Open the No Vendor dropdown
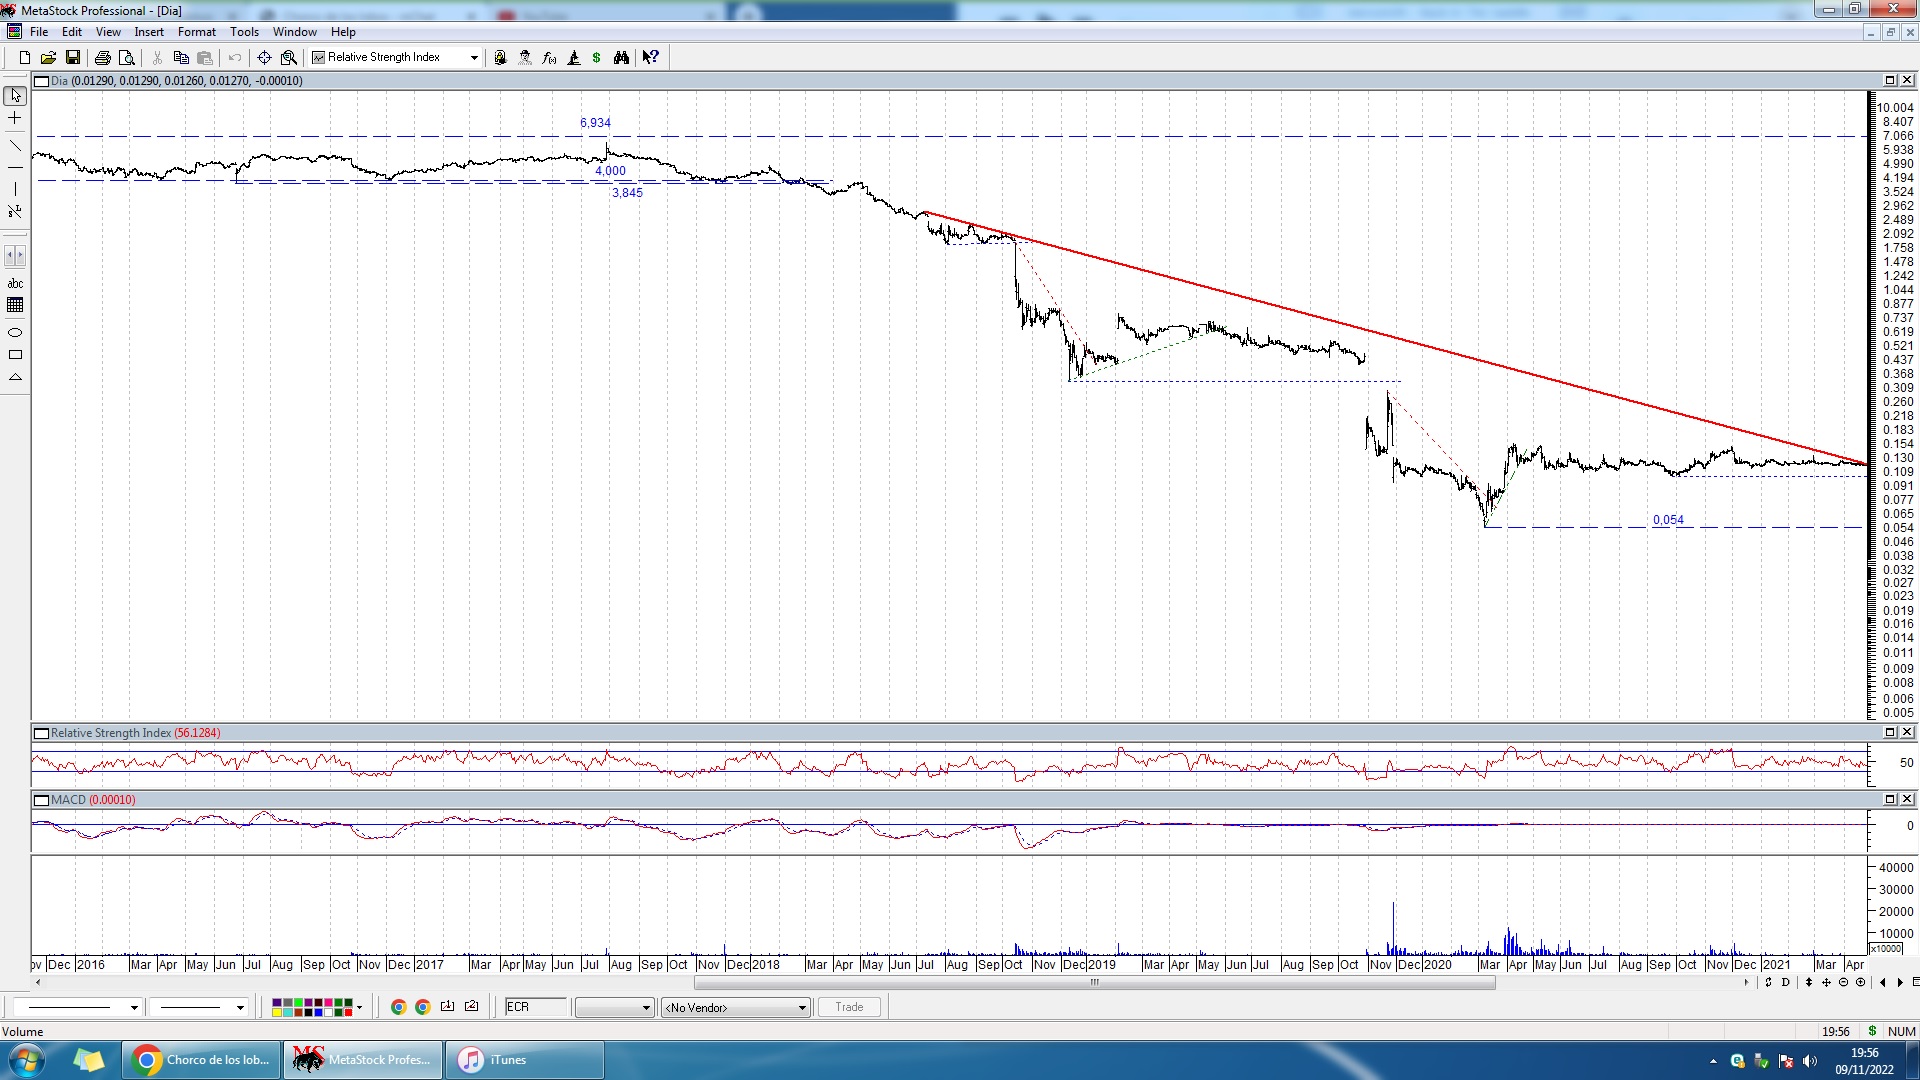This screenshot has width=1920, height=1080. [802, 1008]
